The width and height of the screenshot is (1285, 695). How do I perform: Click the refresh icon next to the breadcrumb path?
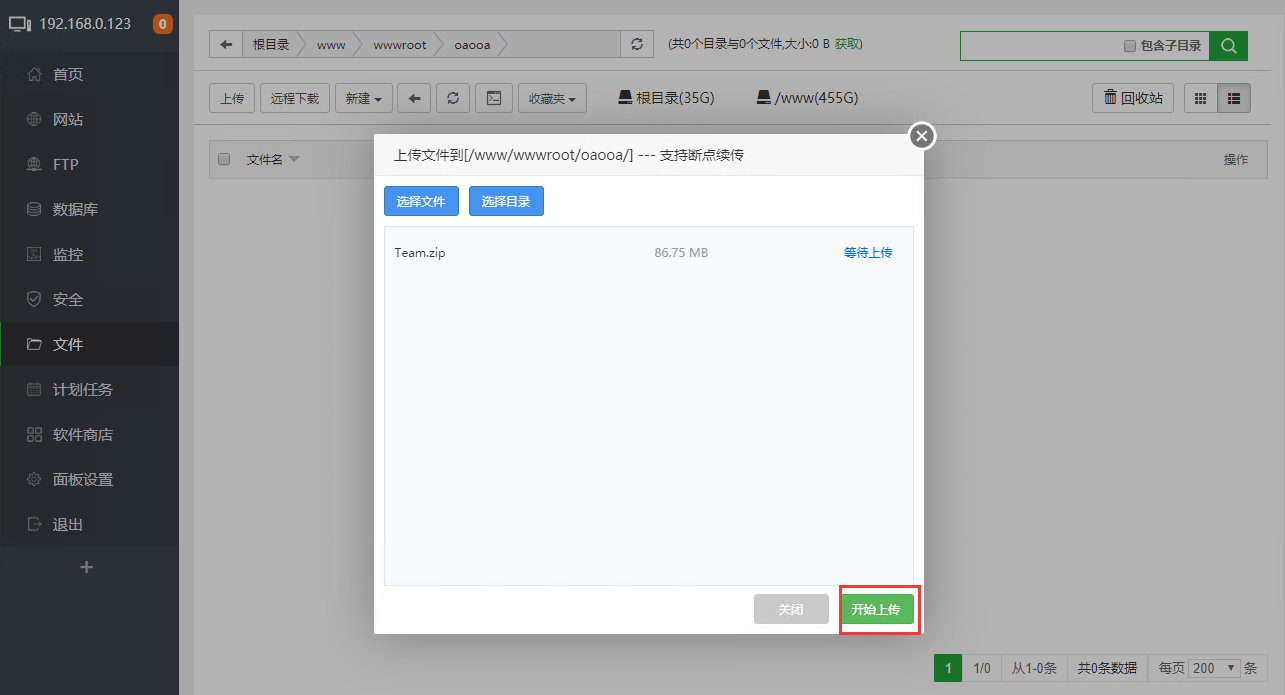(637, 43)
